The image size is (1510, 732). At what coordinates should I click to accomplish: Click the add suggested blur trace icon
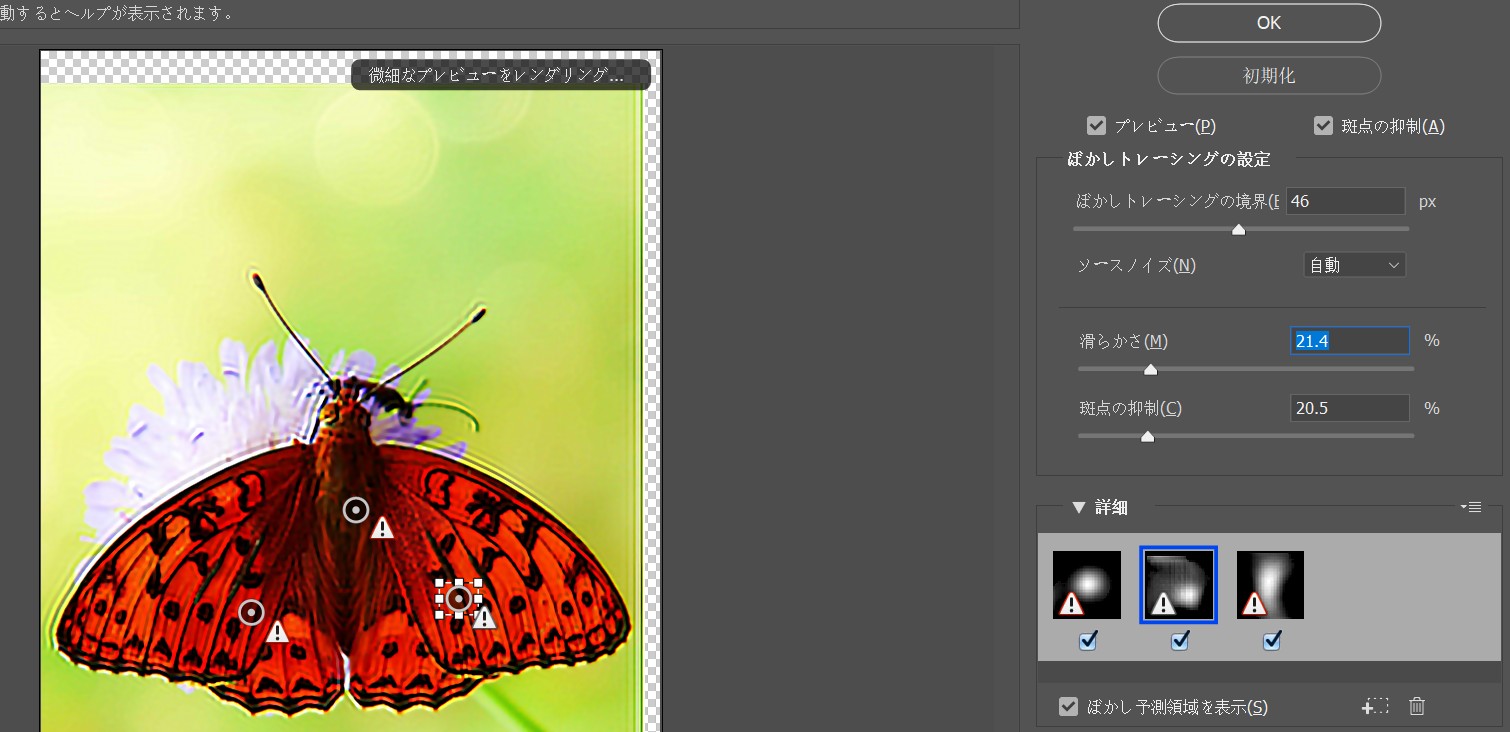point(1376,706)
